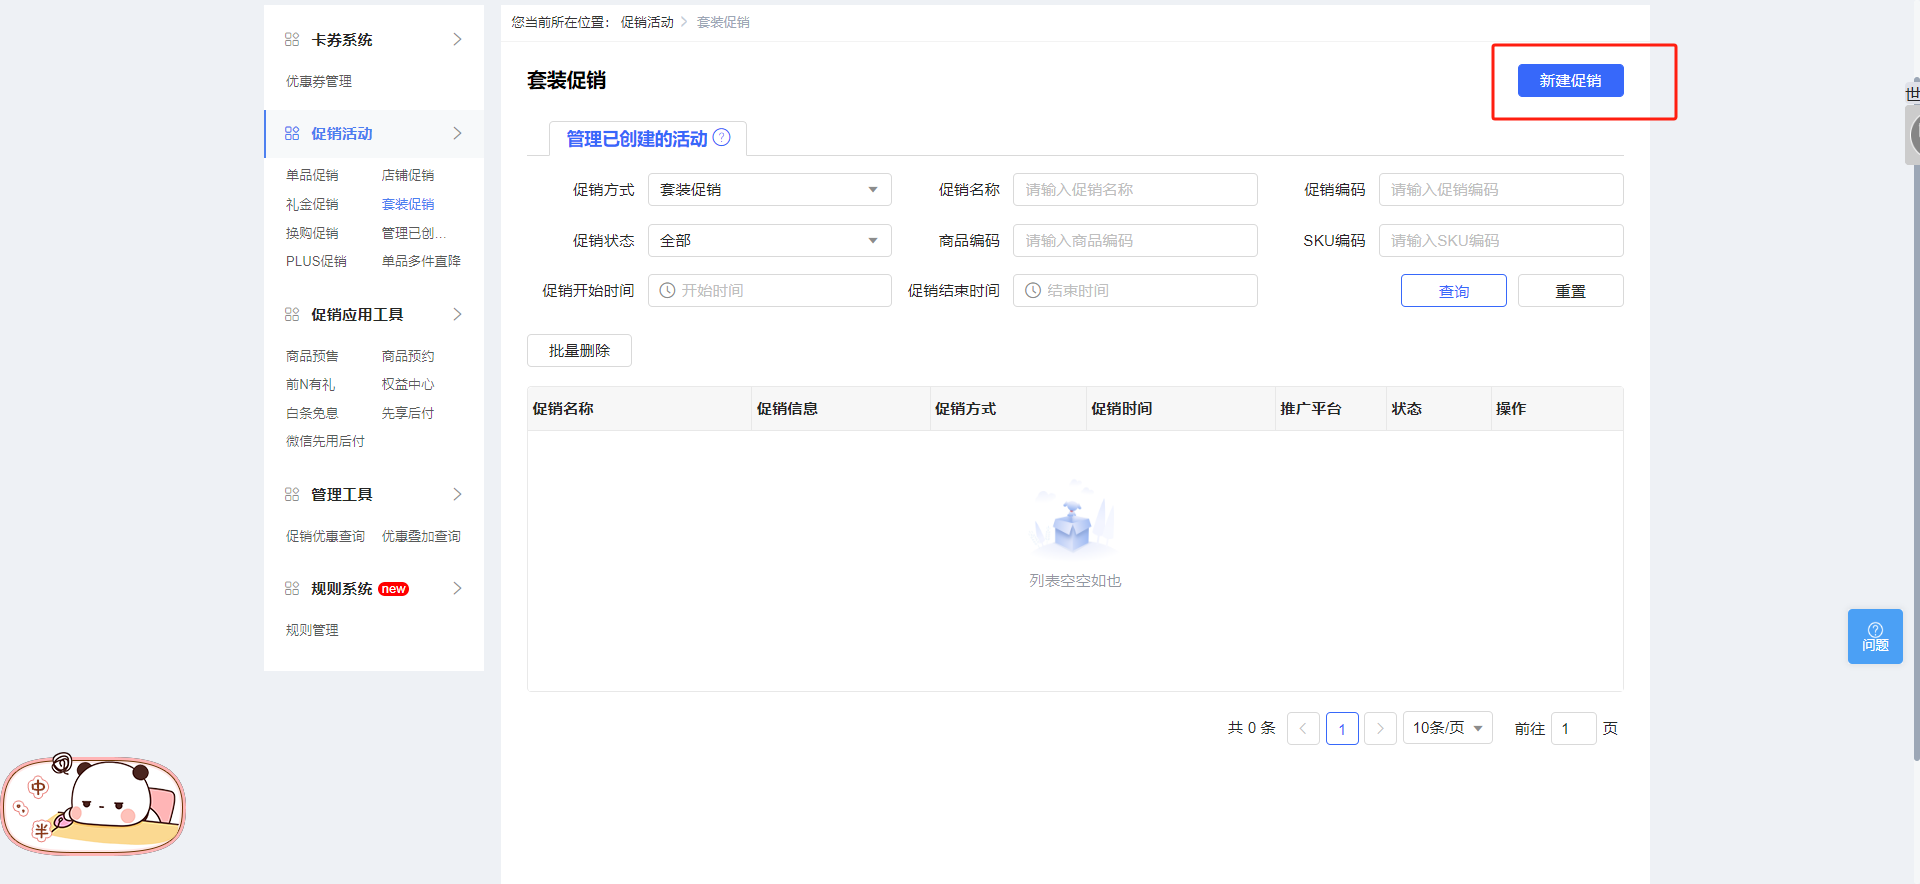Click the 促销应用工具 grid icon in sidebar

click(x=292, y=315)
